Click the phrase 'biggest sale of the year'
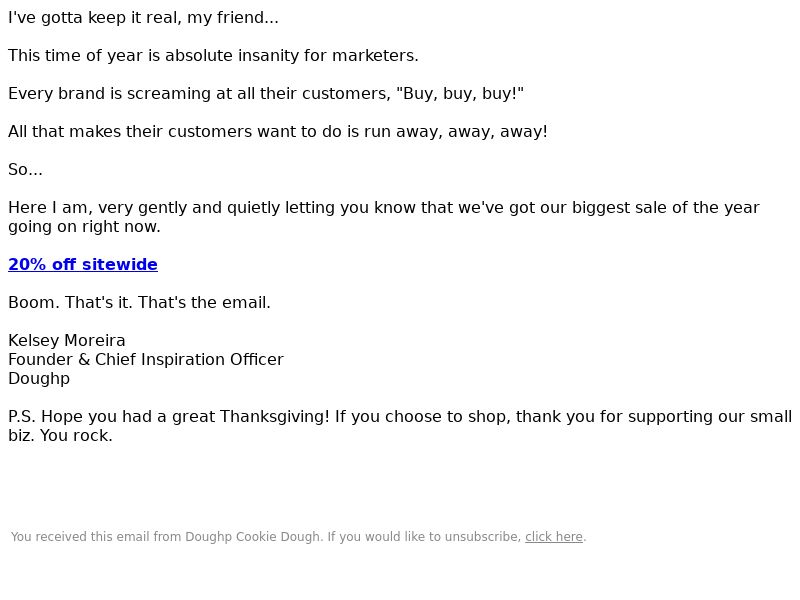 (665, 208)
